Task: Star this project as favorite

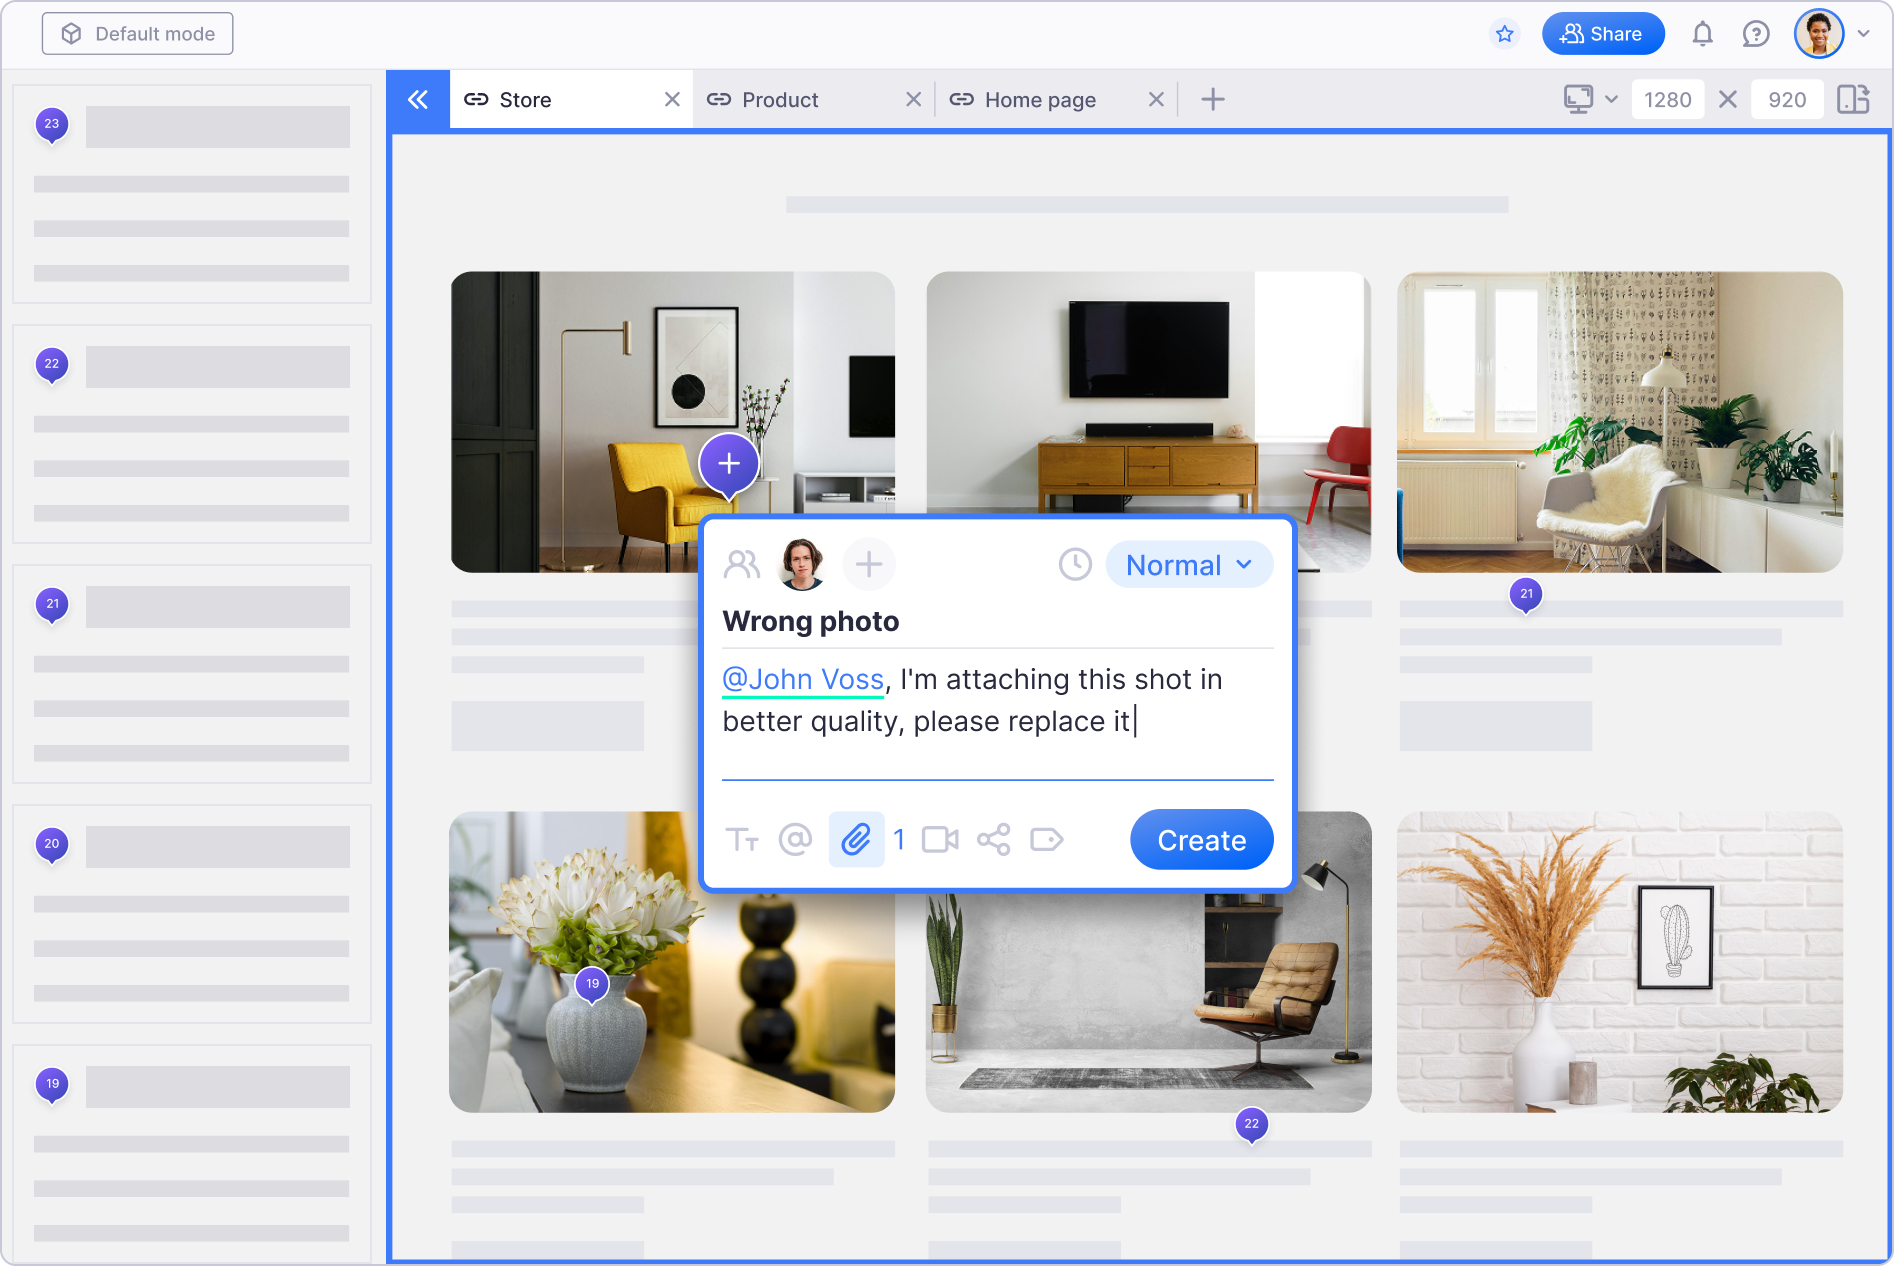Action: click(1504, 34)
